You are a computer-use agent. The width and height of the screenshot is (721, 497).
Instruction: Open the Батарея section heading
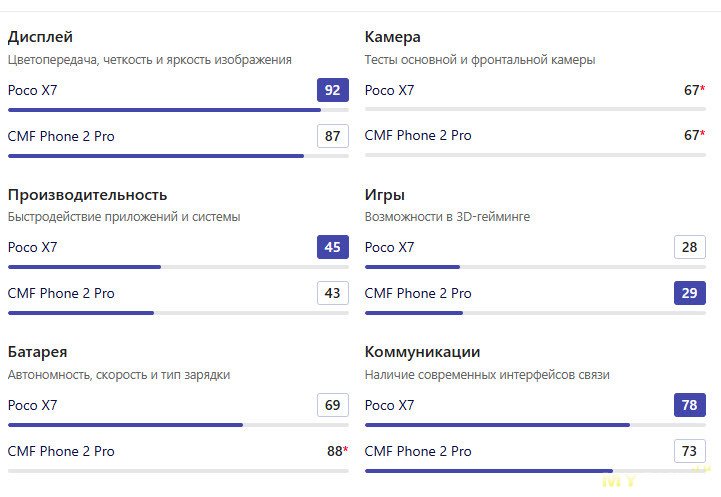click(x=38, y=352)
